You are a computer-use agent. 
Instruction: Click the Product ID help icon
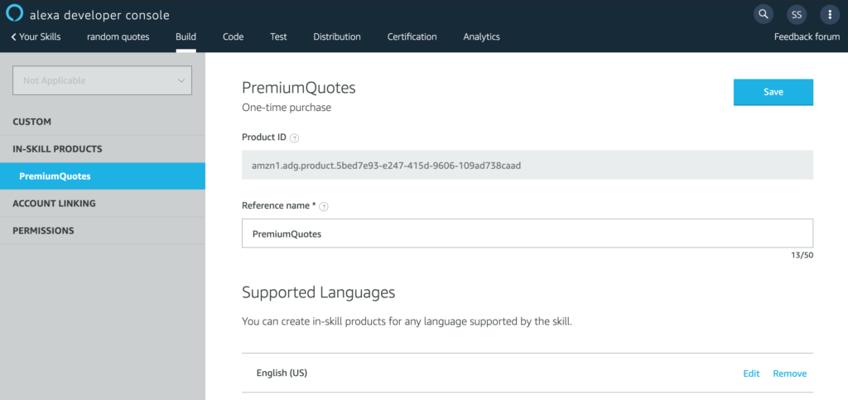[x=294, y=138]
